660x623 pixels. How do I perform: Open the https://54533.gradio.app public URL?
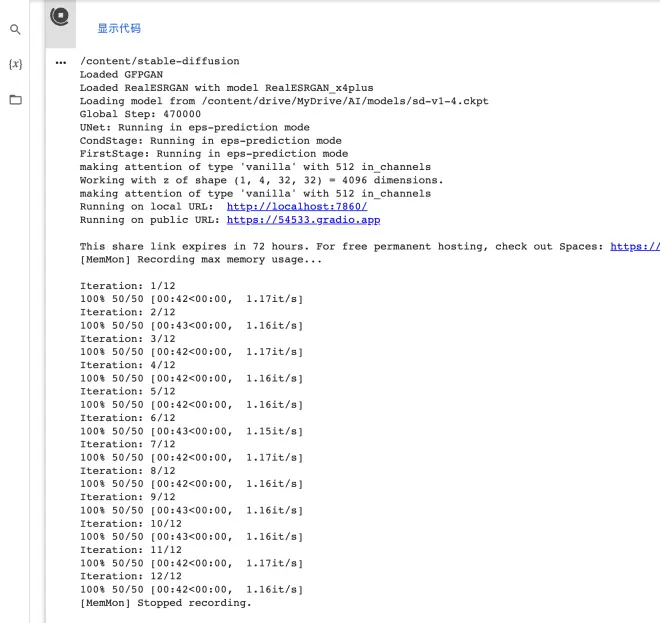click(303, 220)
